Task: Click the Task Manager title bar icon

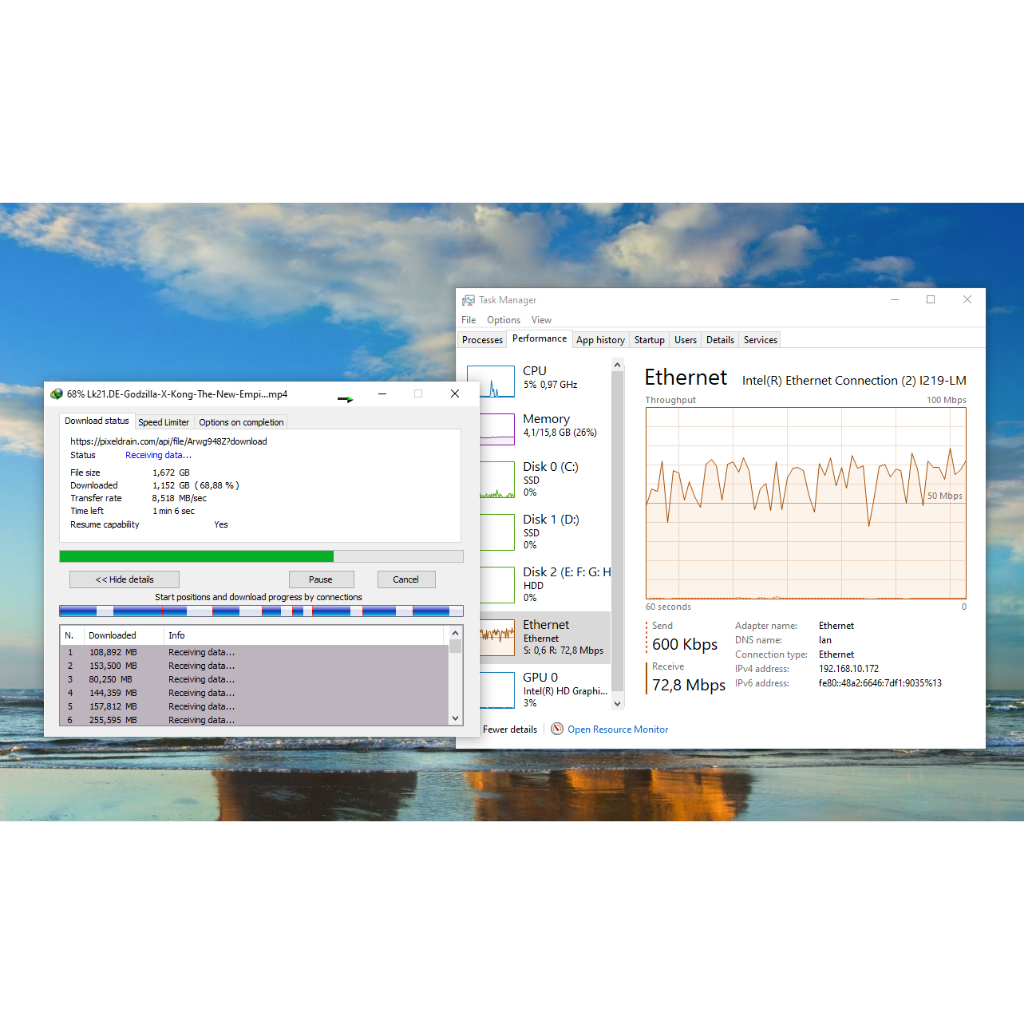Action: click(468, 300)
